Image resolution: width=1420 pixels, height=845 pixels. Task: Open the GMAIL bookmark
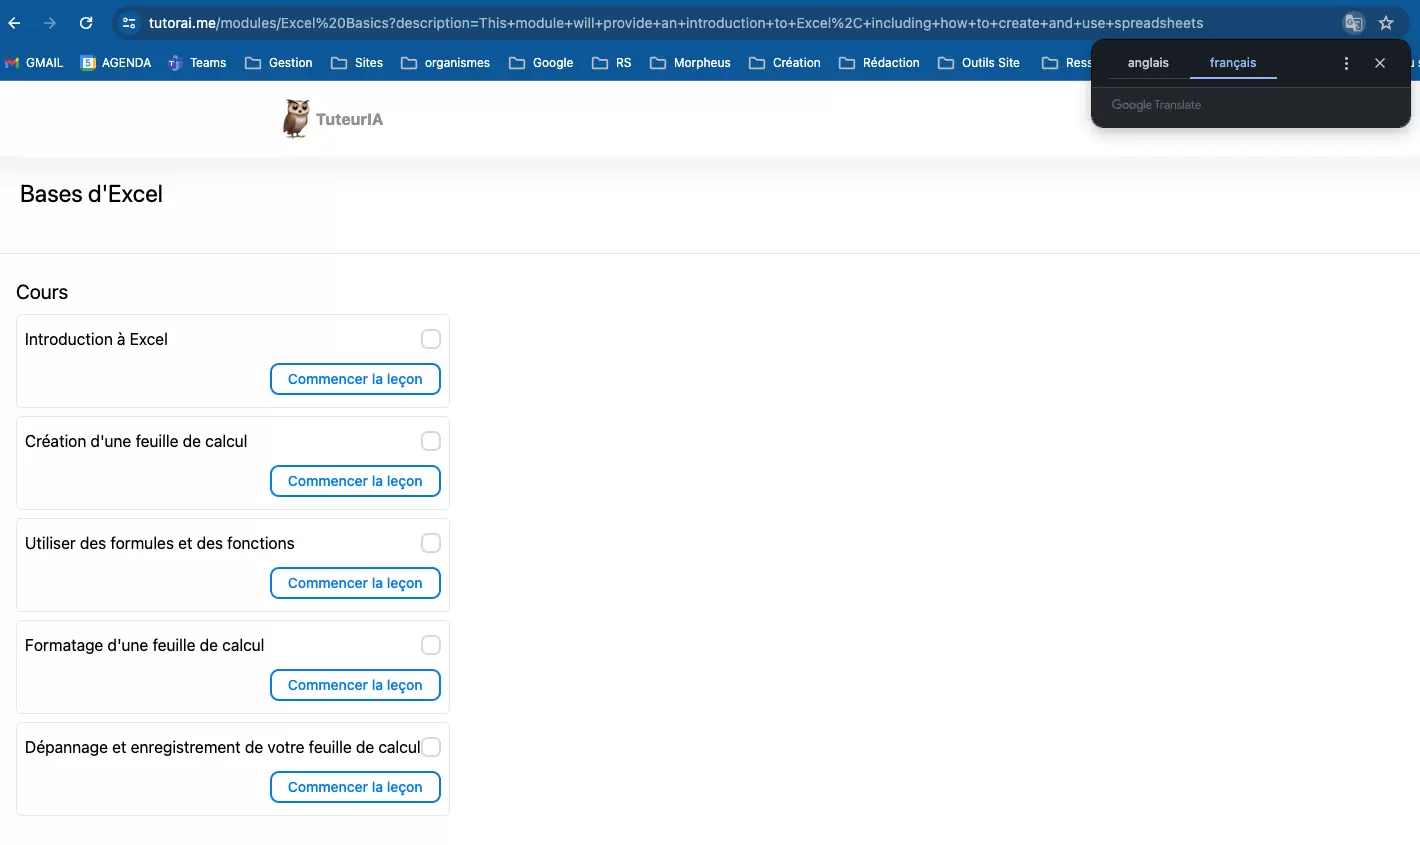(34, 63)
